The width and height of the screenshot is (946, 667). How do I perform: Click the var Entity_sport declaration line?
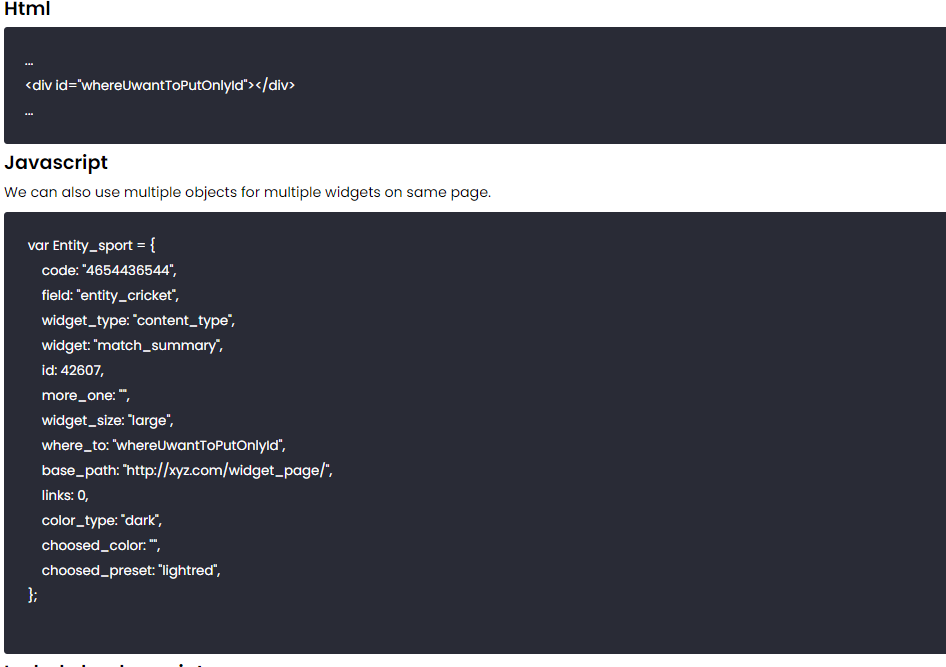coord(92,245)
